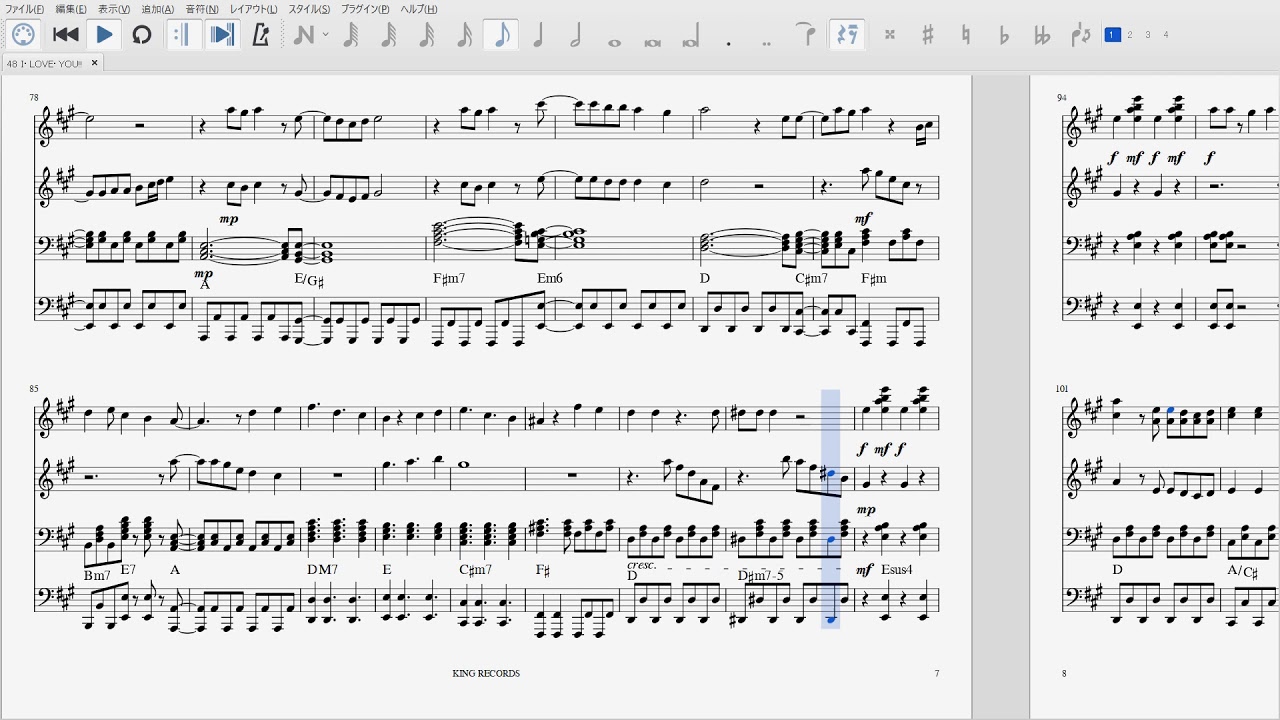Toggle play repeats button
Screen dimensions: 1280x720
(183, 35)
